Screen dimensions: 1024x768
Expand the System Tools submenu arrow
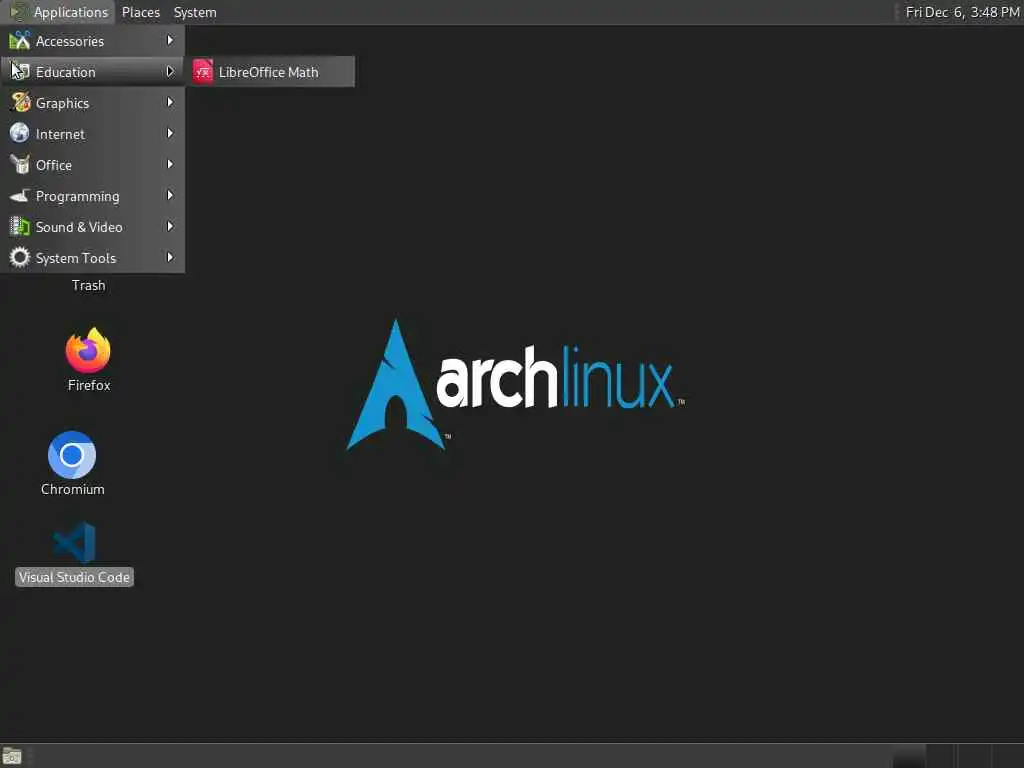[170, 257]
